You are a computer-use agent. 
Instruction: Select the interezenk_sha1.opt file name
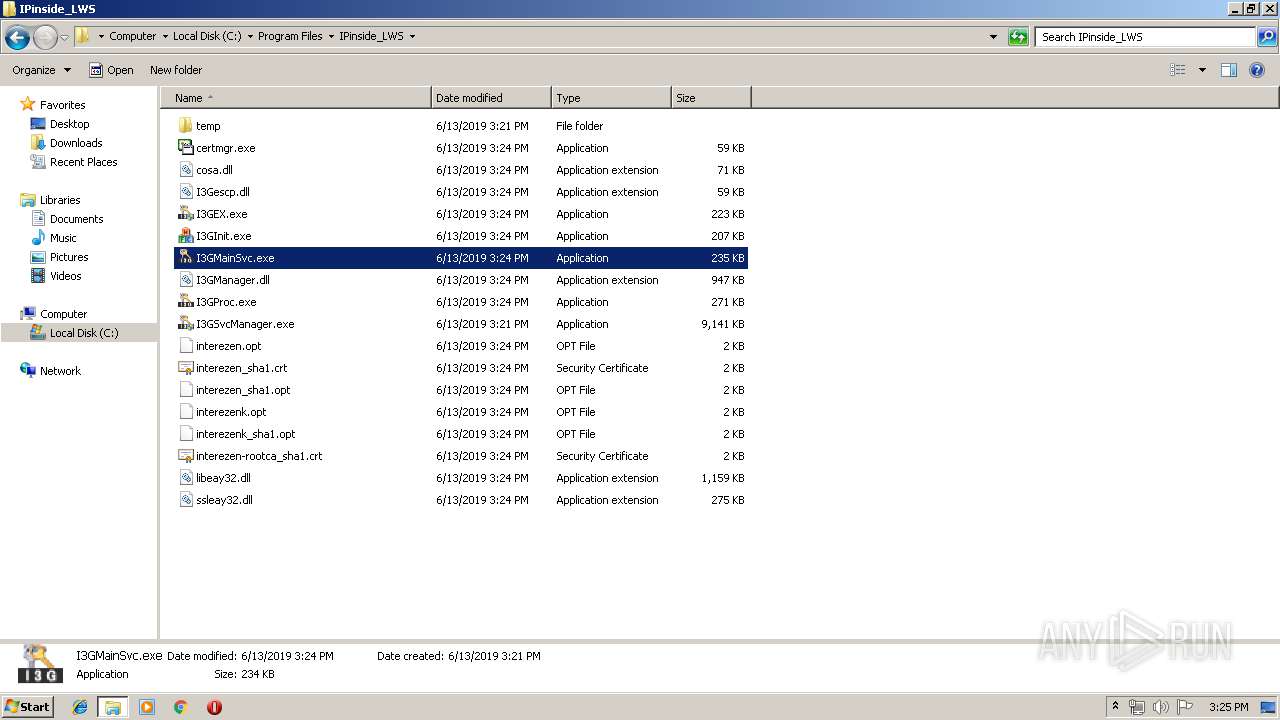click(x=246, y=434)
